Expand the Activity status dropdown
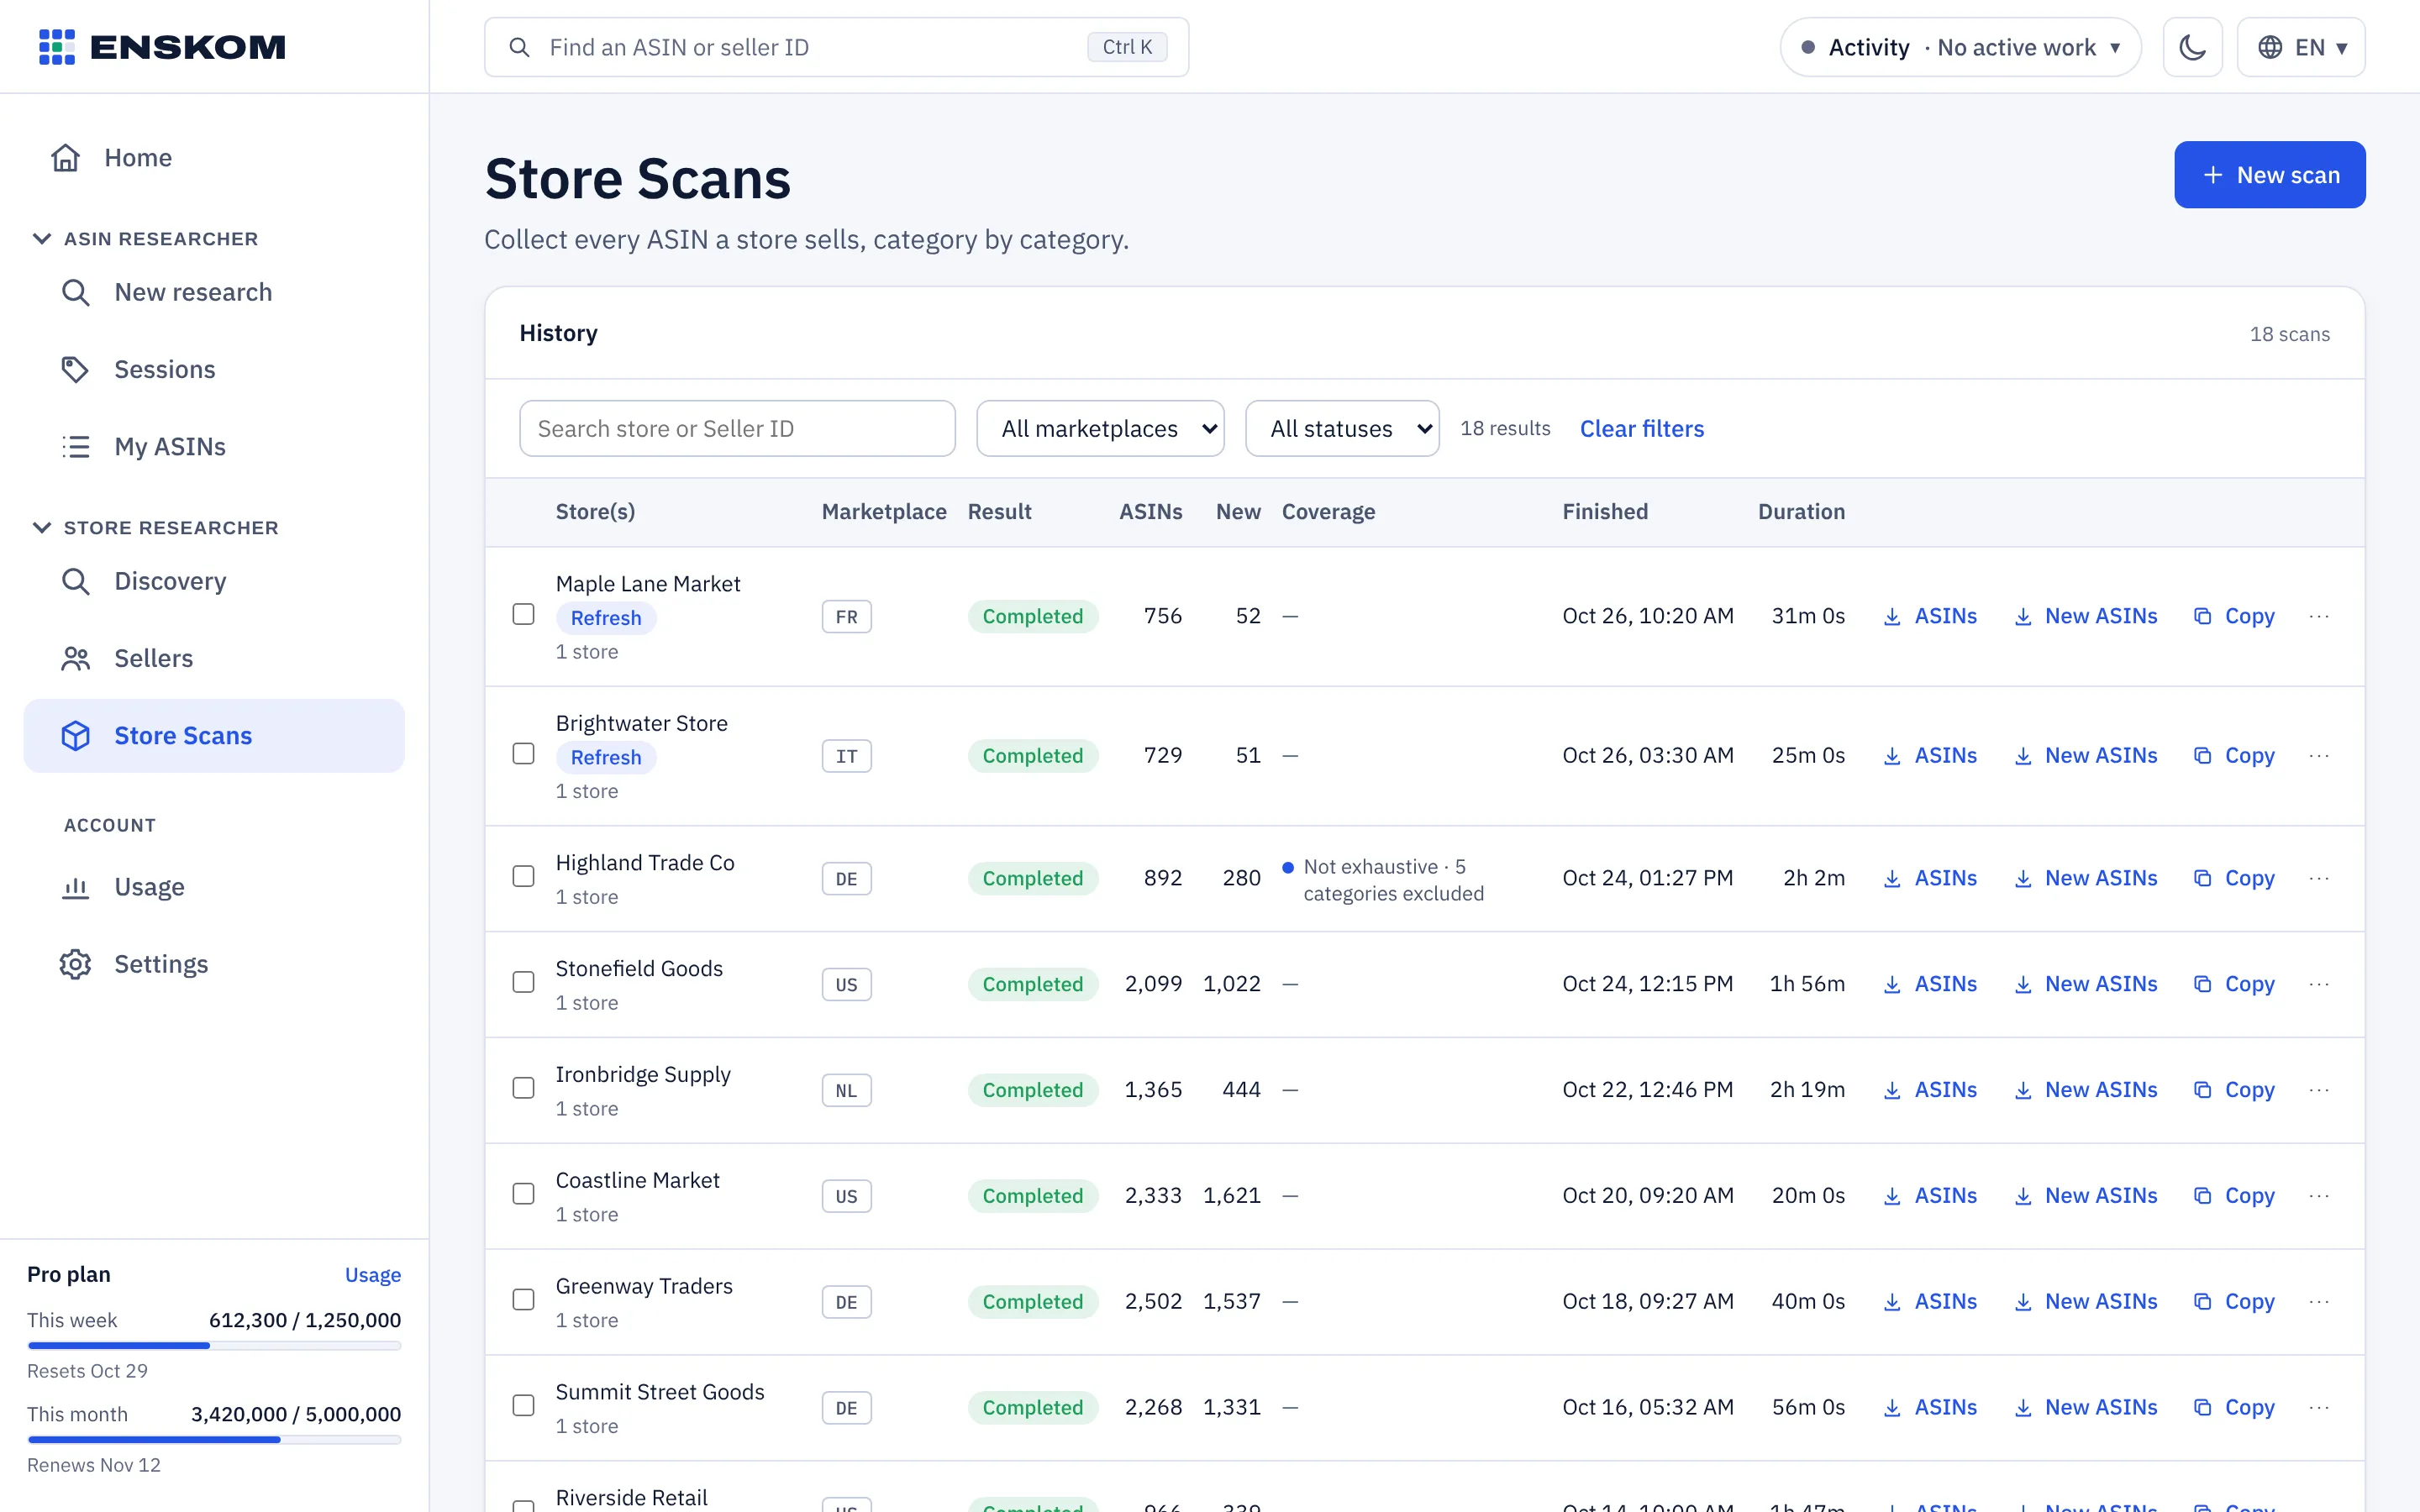Screen dimensions: 2420x1512 [x=1960, y=47]
